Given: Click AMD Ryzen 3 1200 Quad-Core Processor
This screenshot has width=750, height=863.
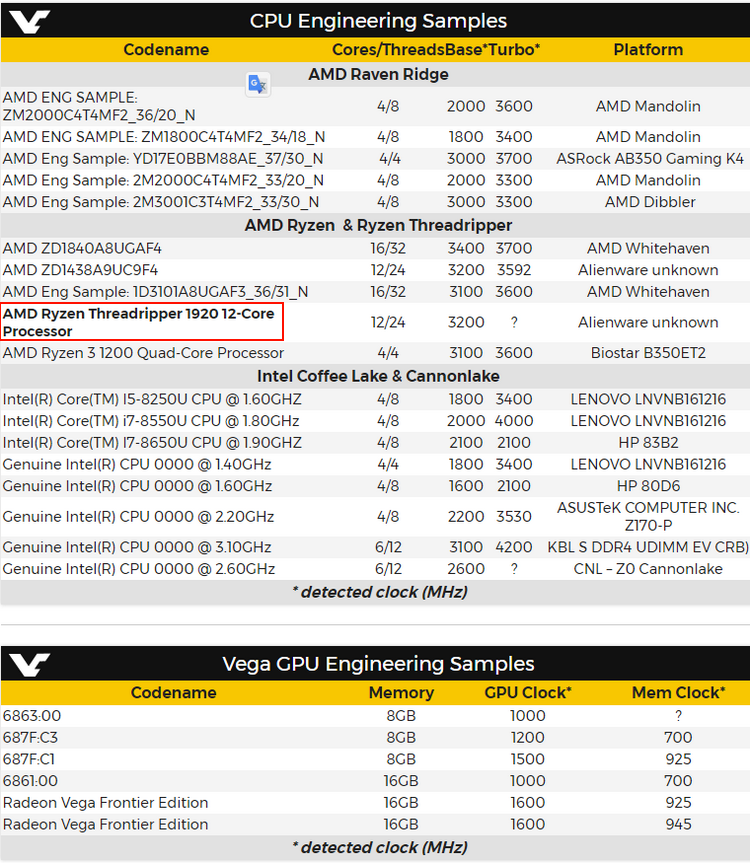Looking at the screenshot, I should [x=143, y=353].
